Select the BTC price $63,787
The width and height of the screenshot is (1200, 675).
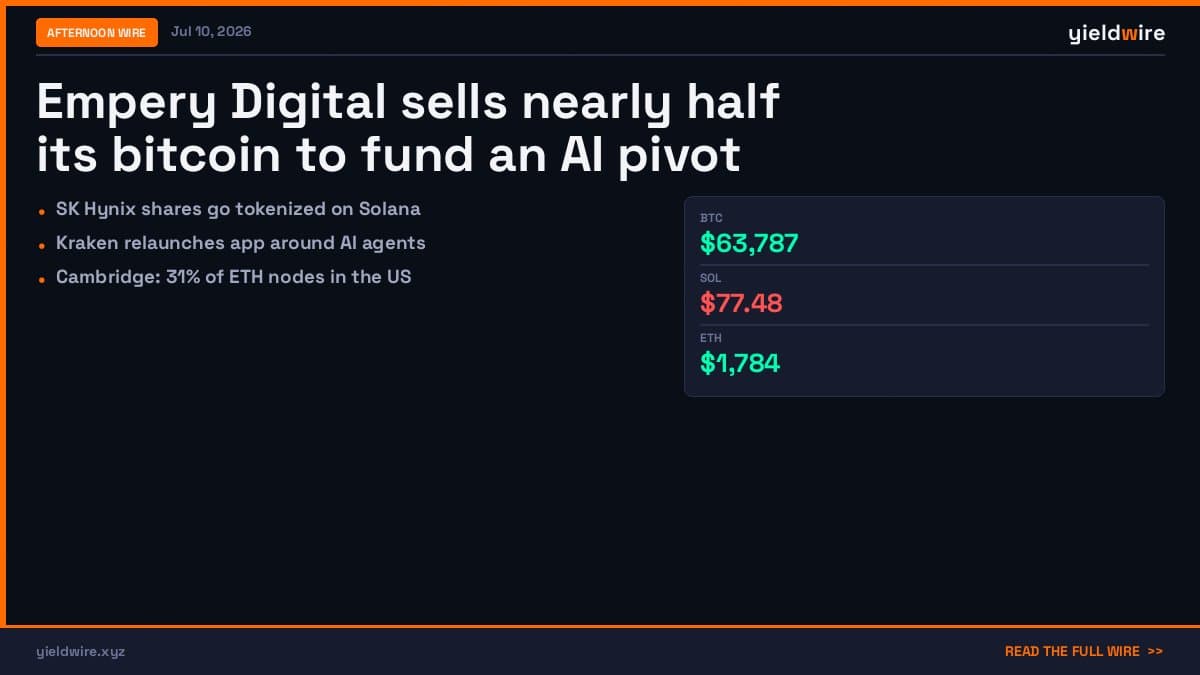click(749, 243)
